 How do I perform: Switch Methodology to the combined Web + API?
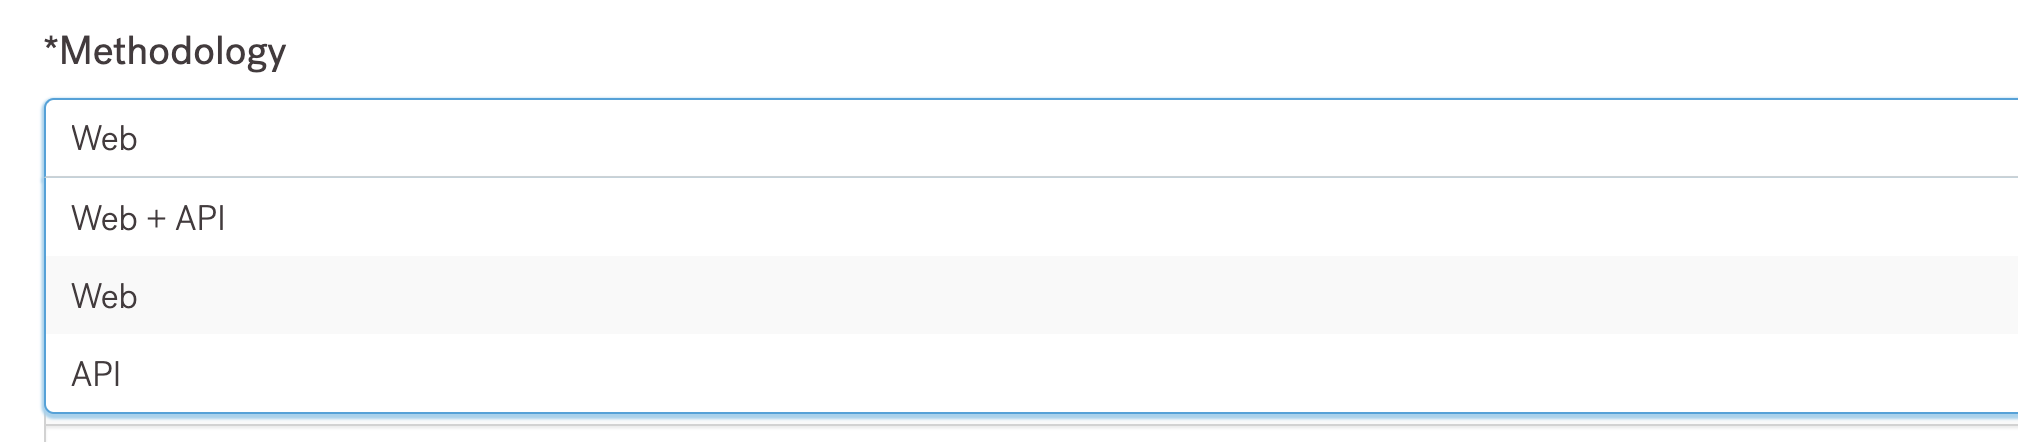(x=1032, y=217)
